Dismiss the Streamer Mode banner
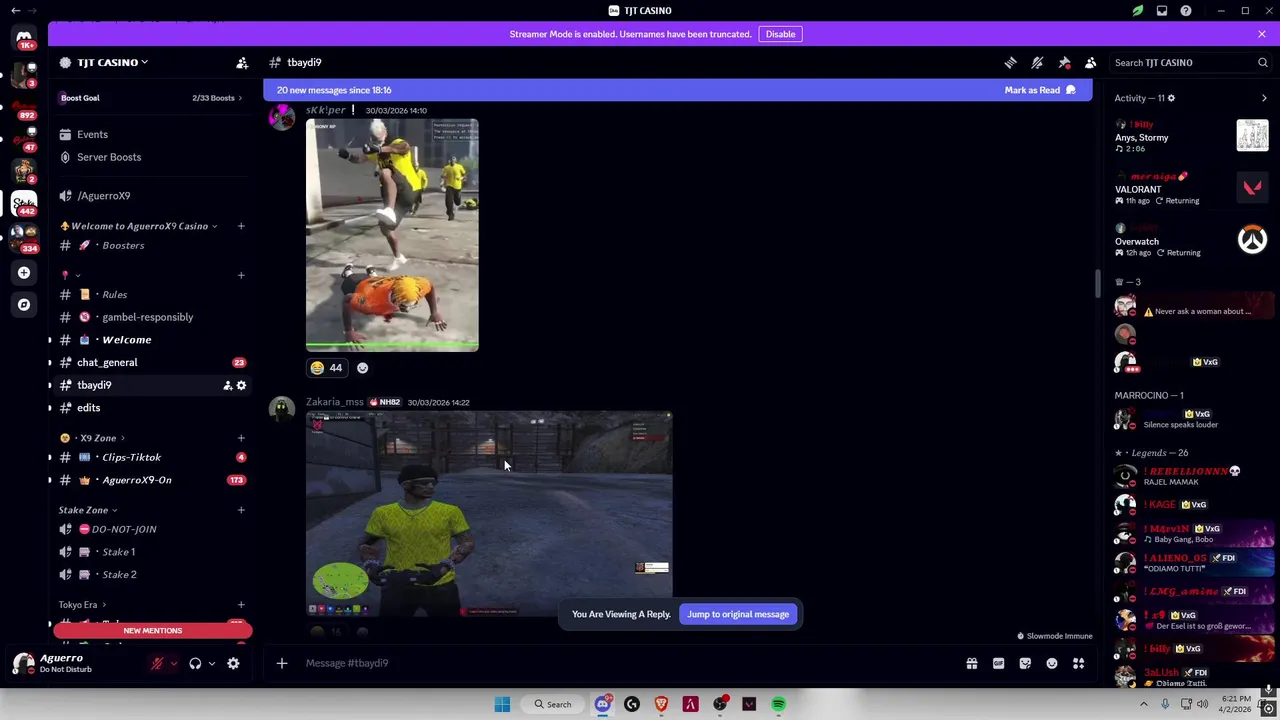The height and width of the screenshot is (720, 1280). click(x=1262, y=34)
